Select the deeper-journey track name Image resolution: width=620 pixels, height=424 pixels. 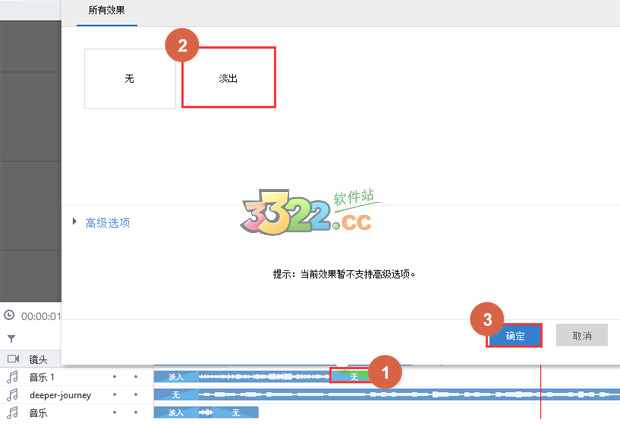(x=60, y=395)
